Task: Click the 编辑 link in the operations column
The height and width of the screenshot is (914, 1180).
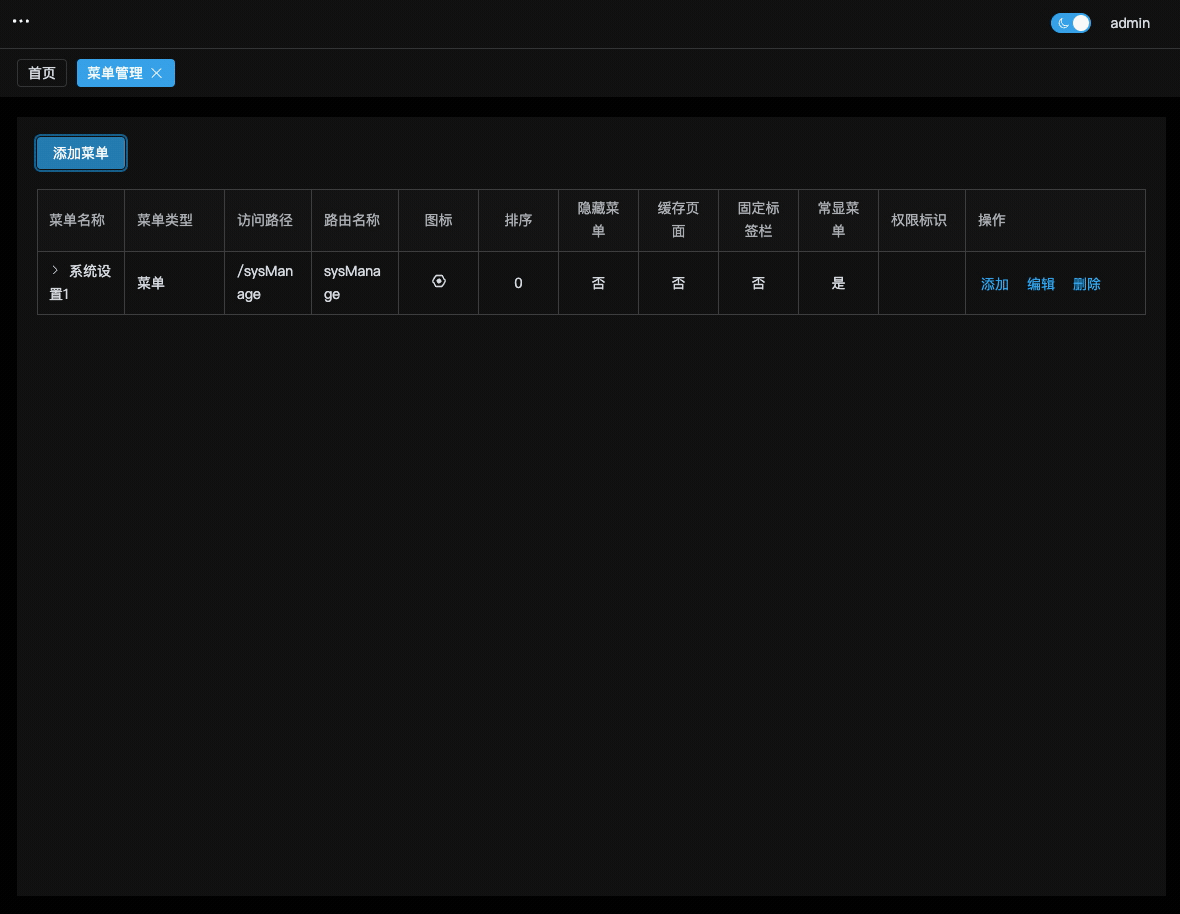Action: coord(1040,284)
